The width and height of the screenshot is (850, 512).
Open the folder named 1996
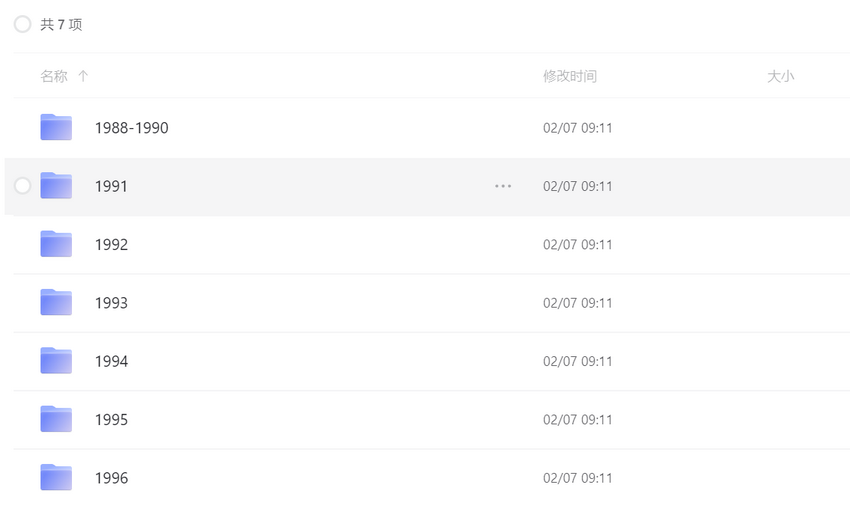111,478
